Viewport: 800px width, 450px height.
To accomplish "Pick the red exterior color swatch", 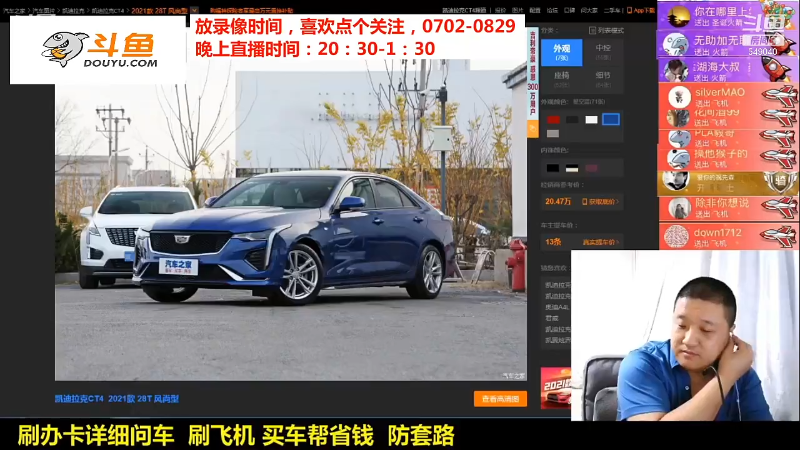I will pos(553,119).
